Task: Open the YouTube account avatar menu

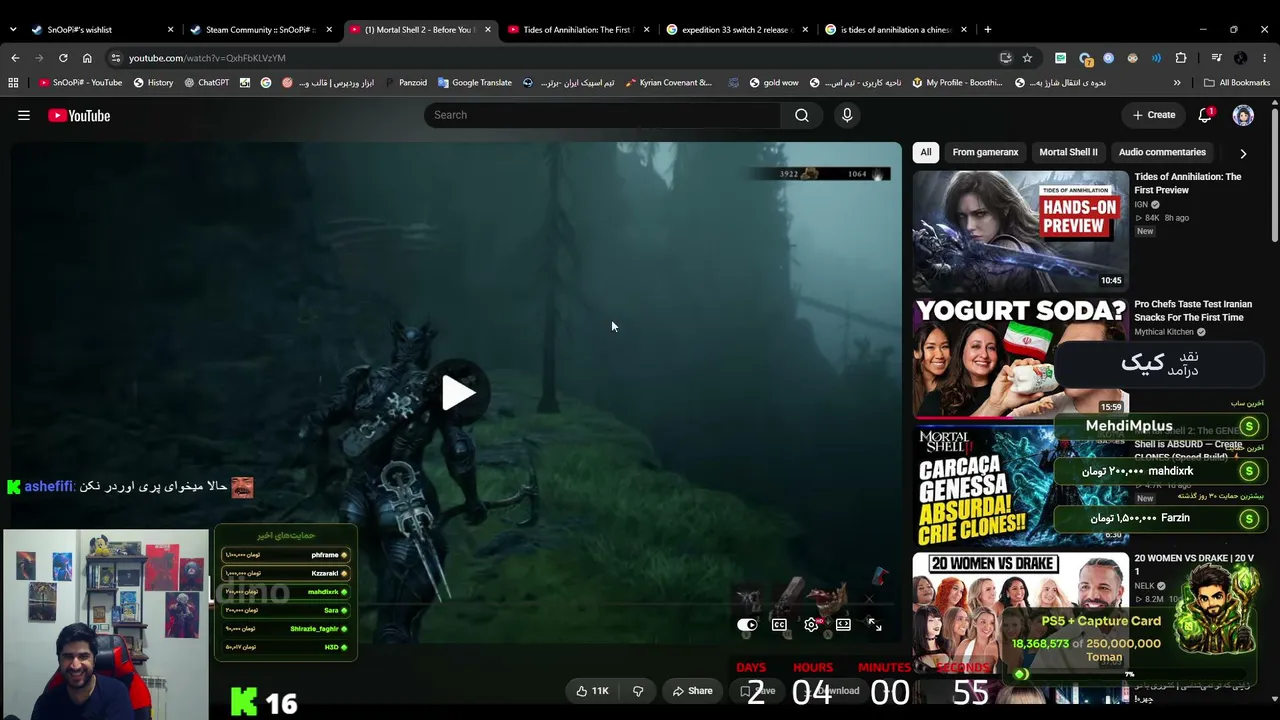Action: [x=1243, y=115]
